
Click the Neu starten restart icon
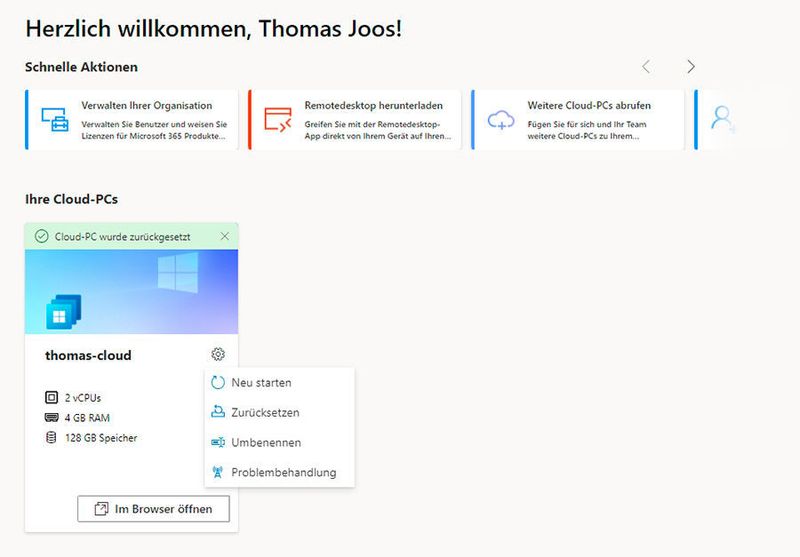(x=218, y=383)
